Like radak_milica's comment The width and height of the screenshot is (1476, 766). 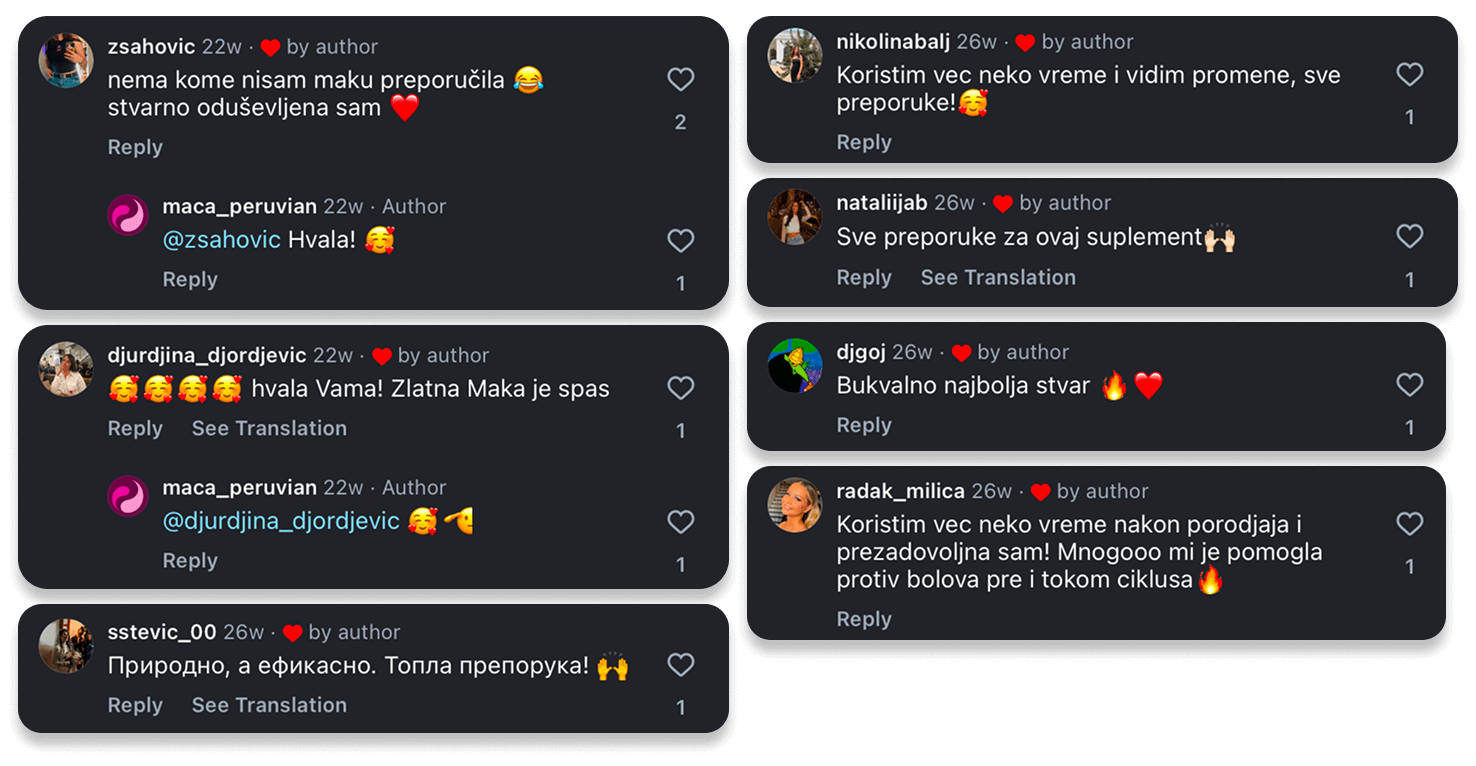click(1409, 524)
